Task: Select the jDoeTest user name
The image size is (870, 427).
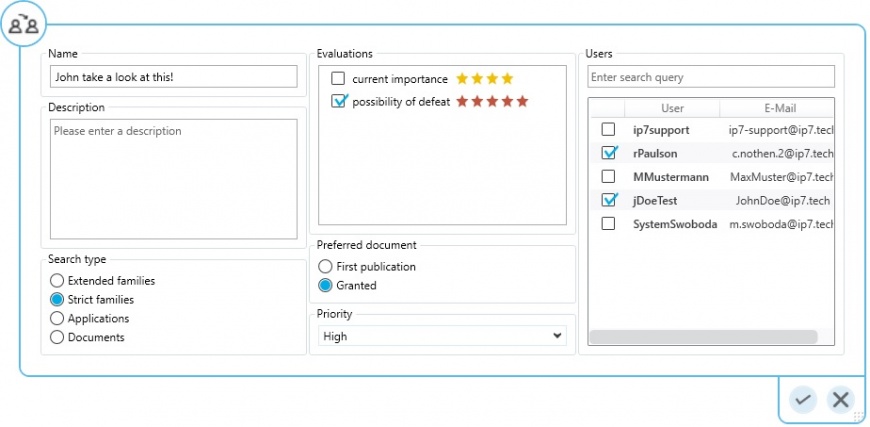Action: [655, 201]
